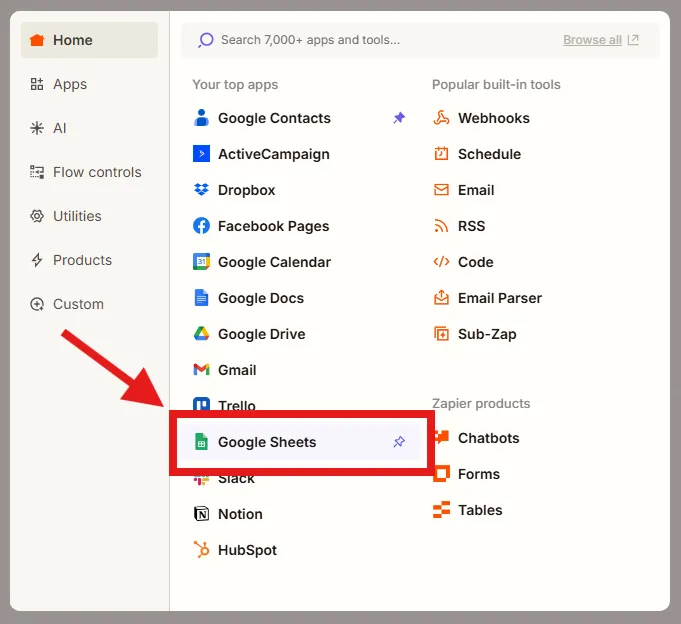
Task: Select the Google Sheets label
Action: (267, 442)
